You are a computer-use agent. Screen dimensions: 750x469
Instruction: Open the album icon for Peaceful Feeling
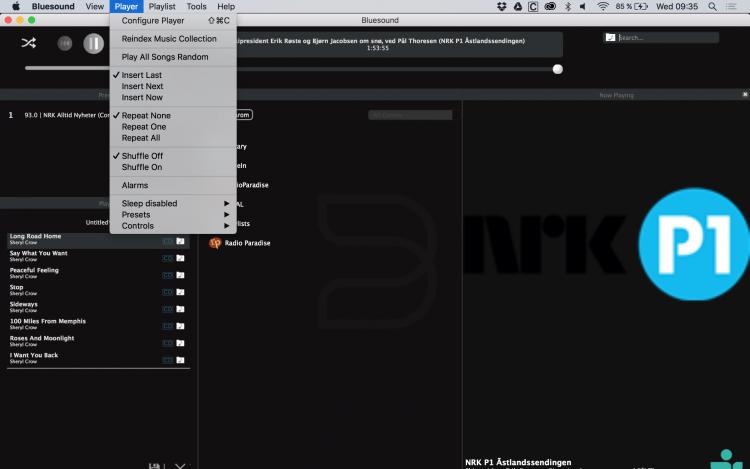180,275
